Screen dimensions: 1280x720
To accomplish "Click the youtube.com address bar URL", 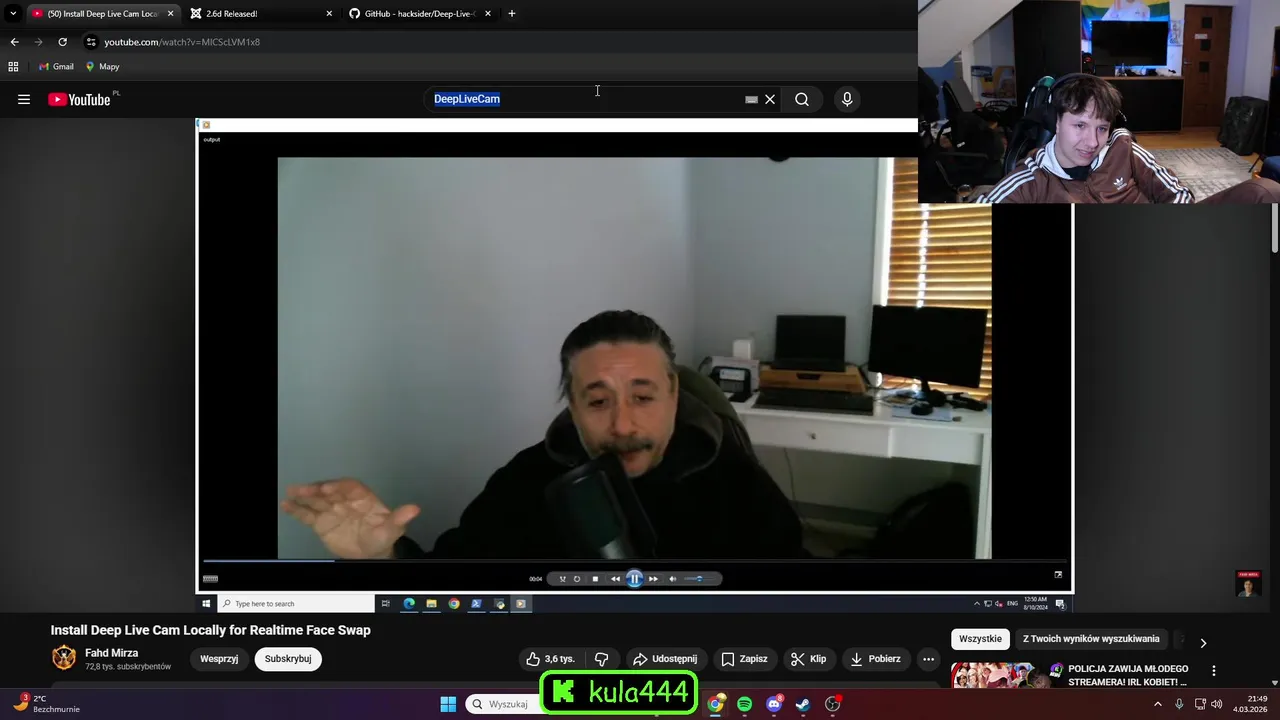I will pyautogui.click(x=182, y=42).
